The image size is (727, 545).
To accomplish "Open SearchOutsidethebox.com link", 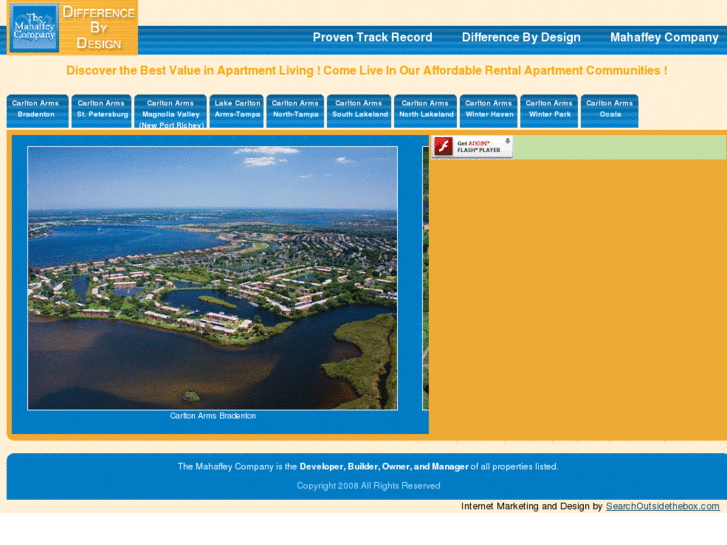I will click(x=663, y=506).
